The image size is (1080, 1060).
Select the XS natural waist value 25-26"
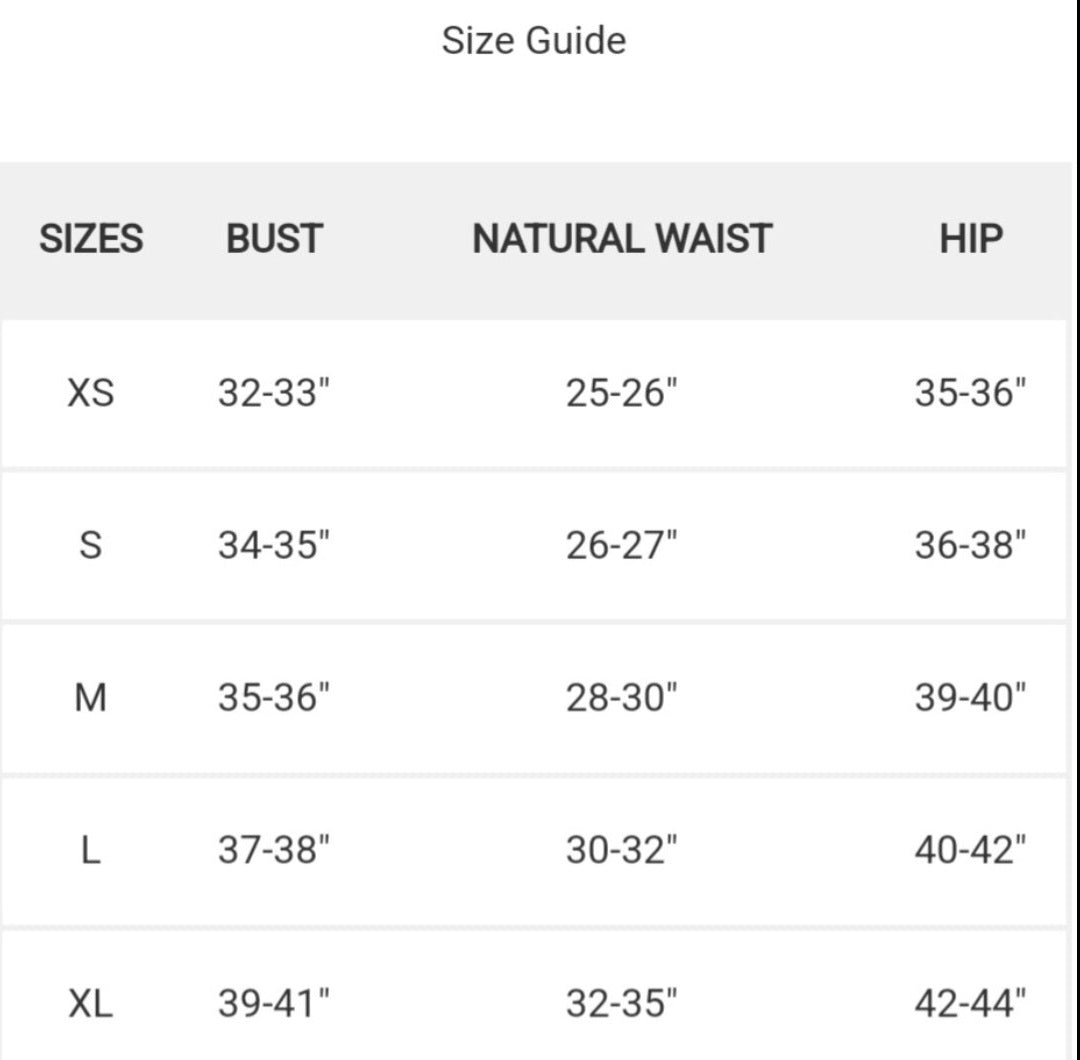[622, 393]
